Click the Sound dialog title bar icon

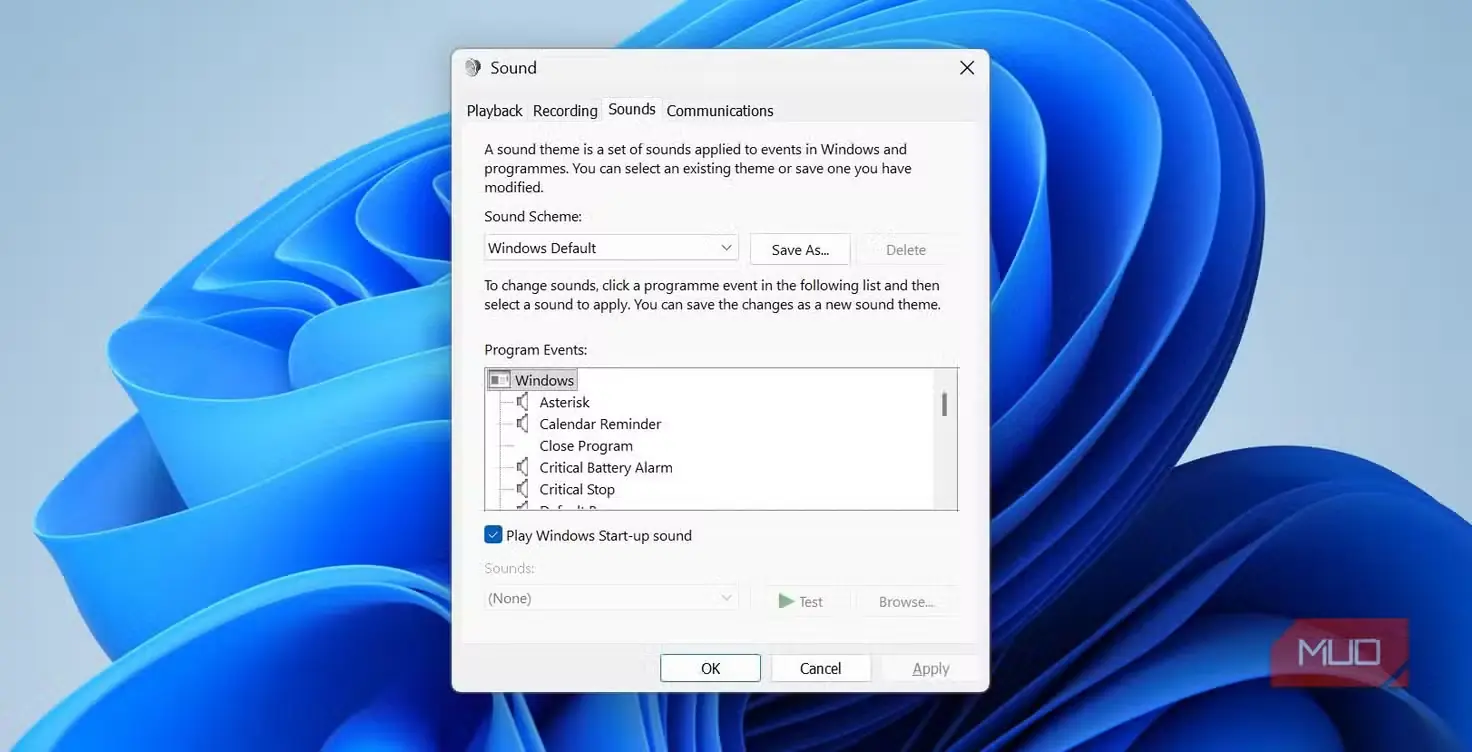click(x=473, y=68)
